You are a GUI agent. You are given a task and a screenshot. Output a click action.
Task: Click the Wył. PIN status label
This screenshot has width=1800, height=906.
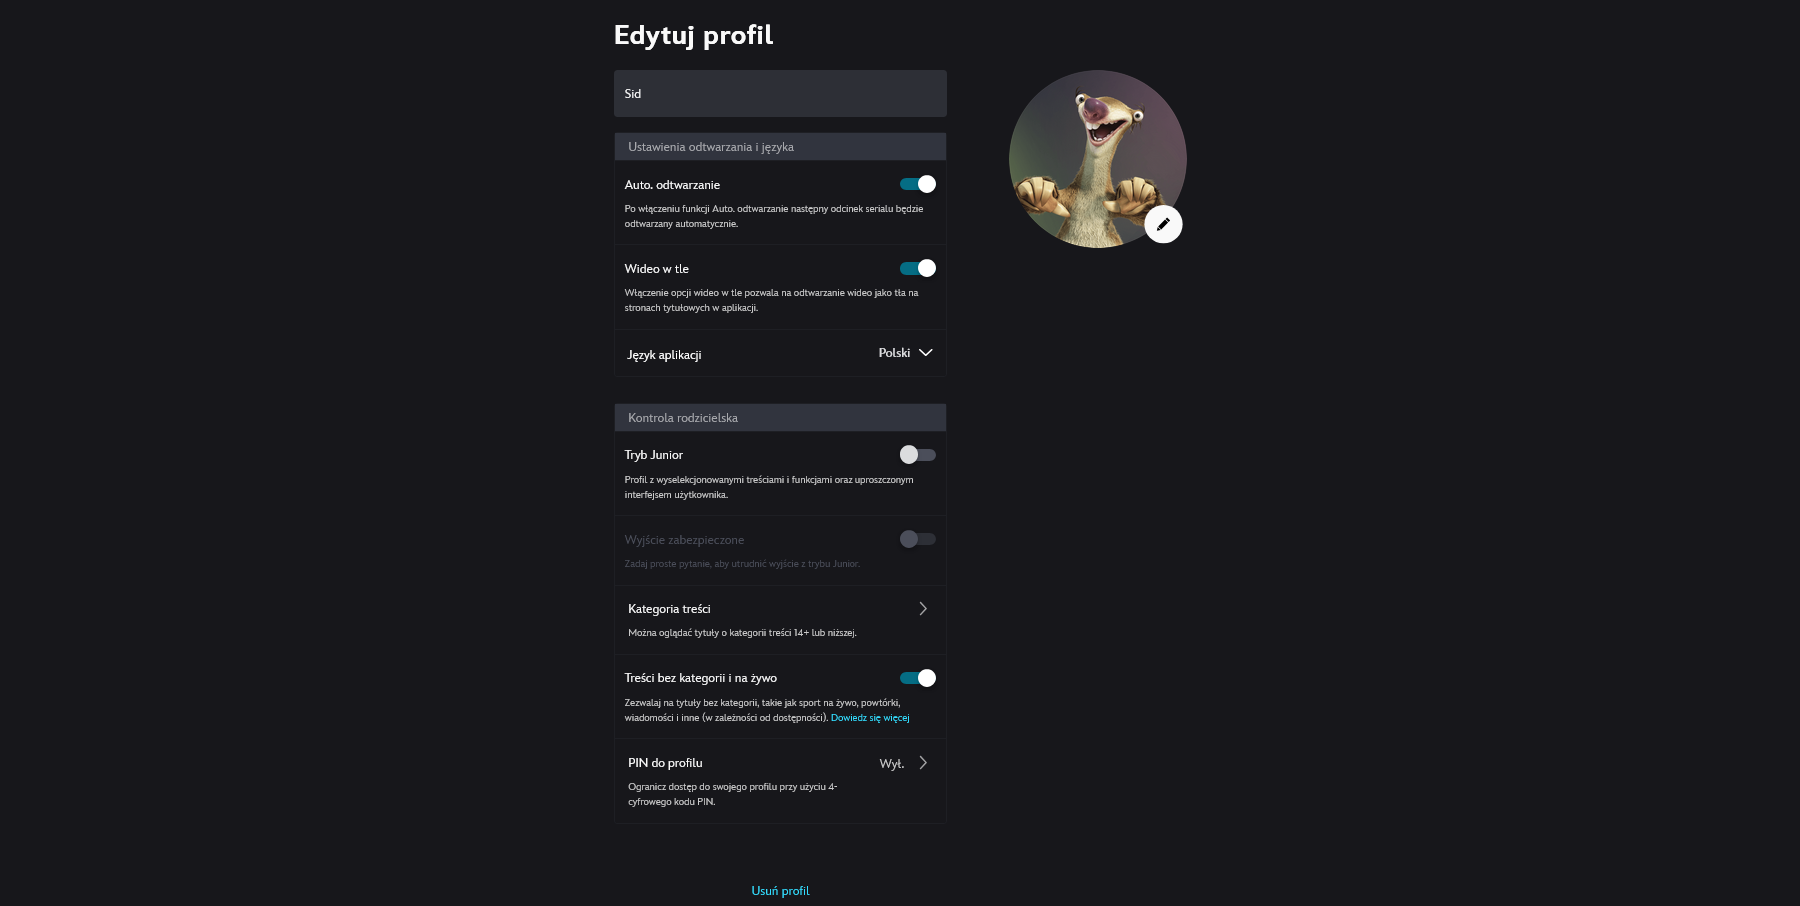(892, 764)
